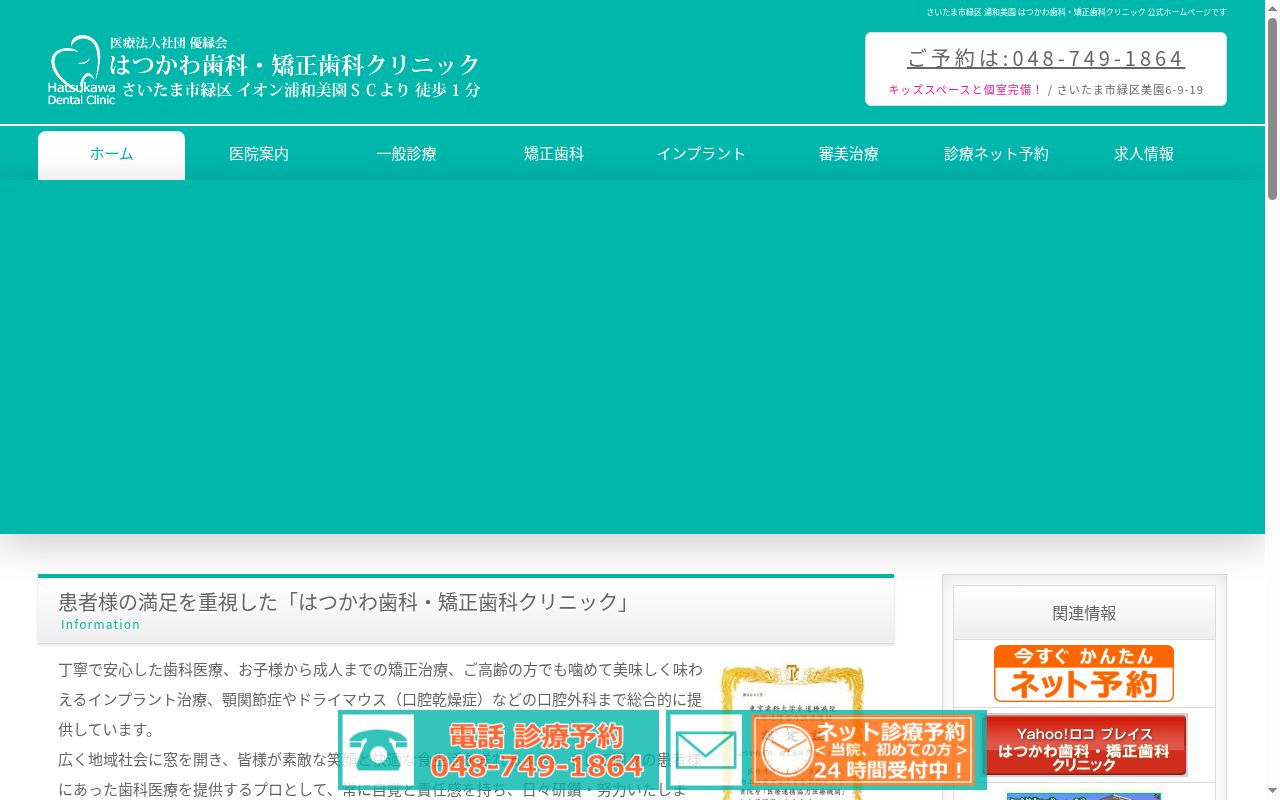Click the イオン浦和美園ＳＣより 徒歩１分 text
Image resolution: width=1280 pixels, height=800 pixels.
[358, 90]
